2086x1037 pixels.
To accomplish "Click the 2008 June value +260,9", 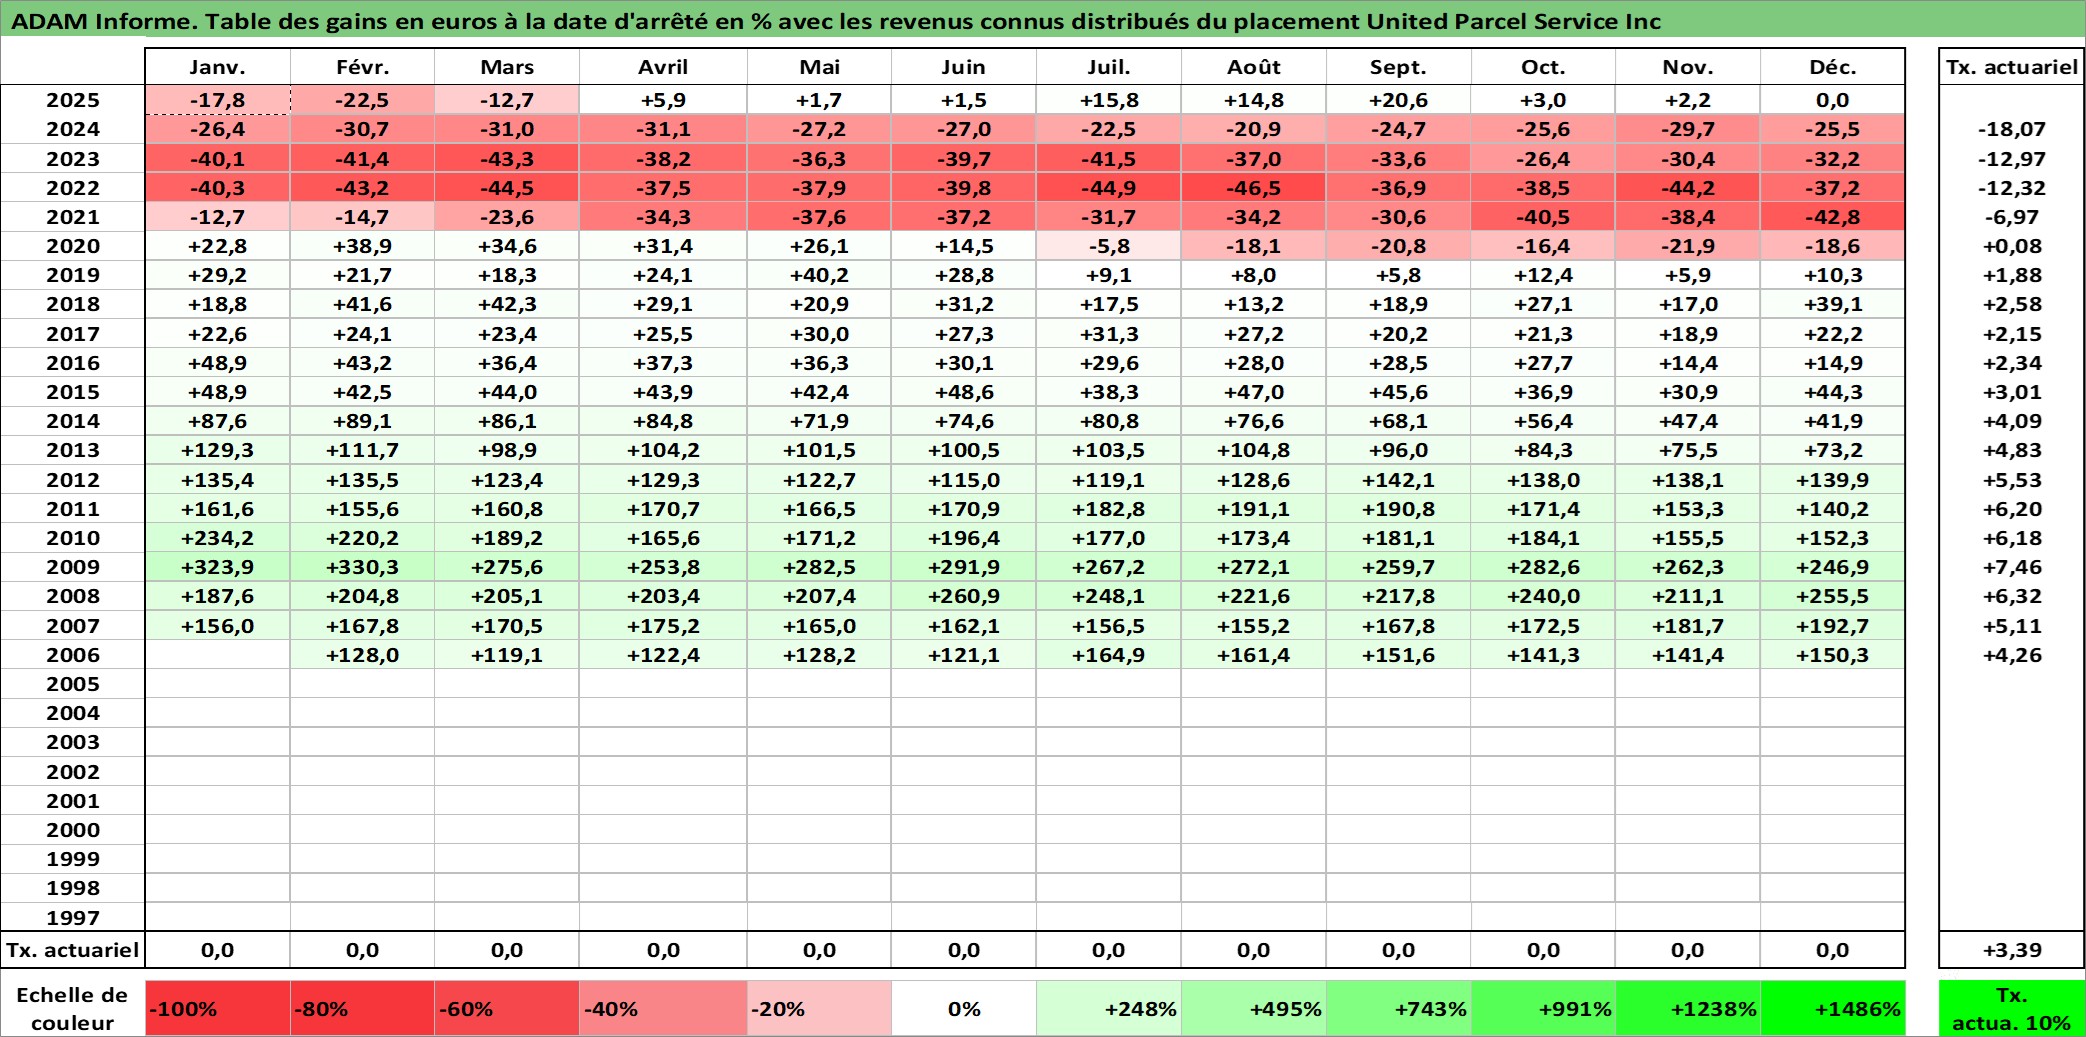I will [x=964, y=596].
